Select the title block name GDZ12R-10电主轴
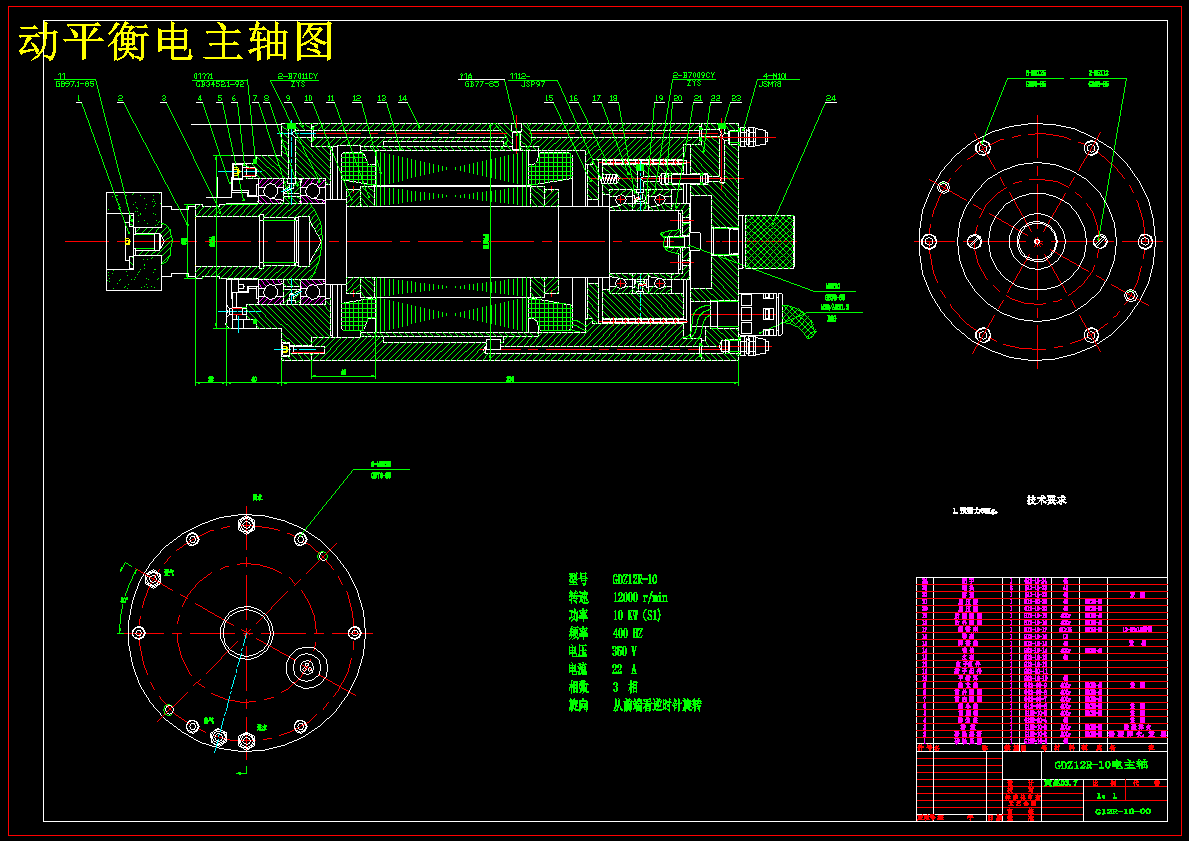This screenshot has width=1189, height=841. coord(1101,764)
